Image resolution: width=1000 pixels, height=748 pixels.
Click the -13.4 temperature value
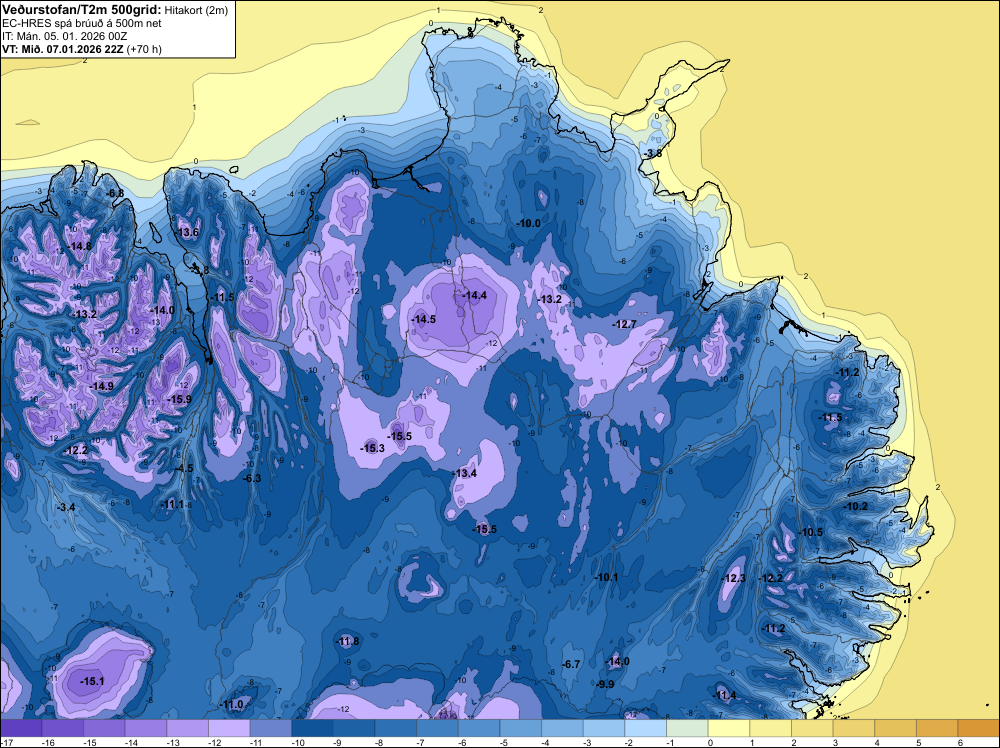464,473
